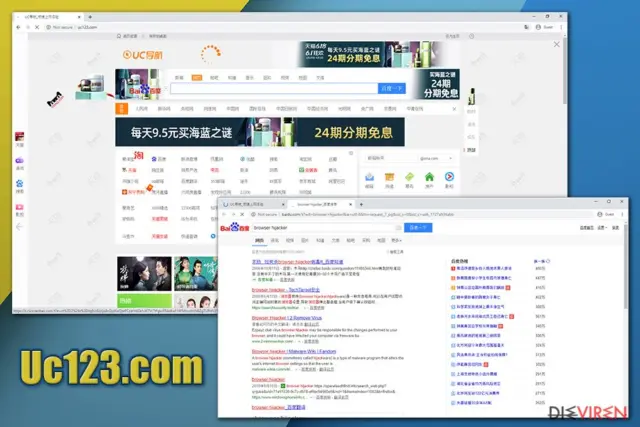
Task: Switch to the UC tab in front window
Action: [x=253, y=204]
